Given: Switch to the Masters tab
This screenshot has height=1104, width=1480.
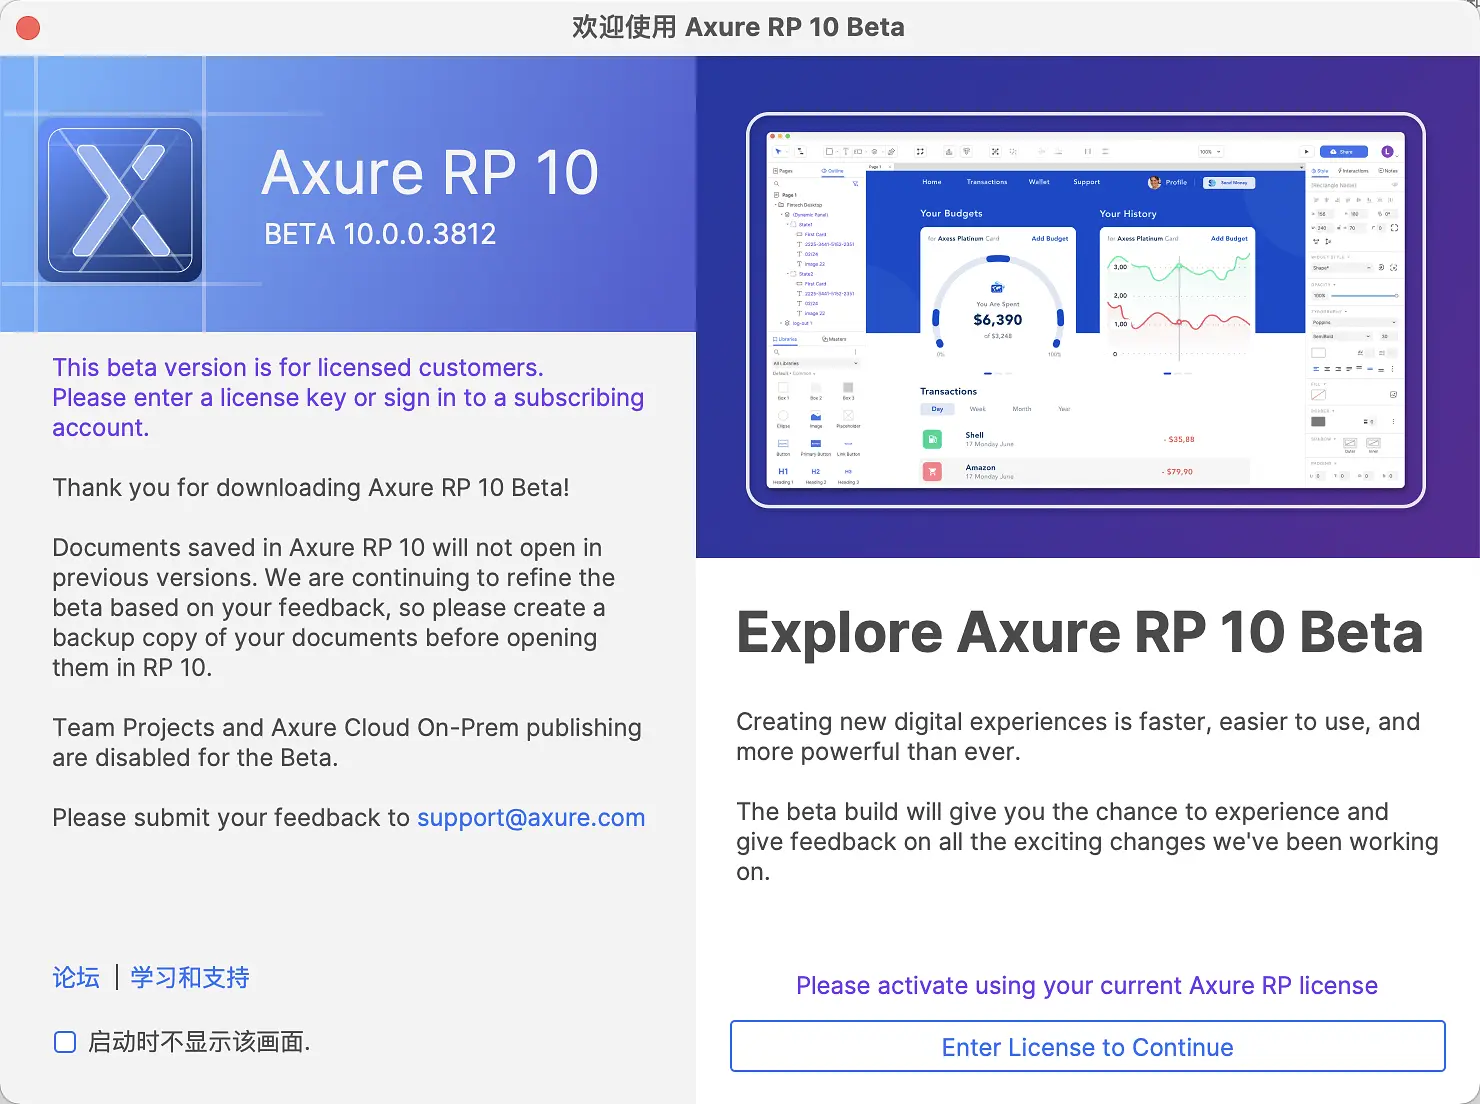Looking at the screenshot, I should pyautogui.click(x=834, y=339).
